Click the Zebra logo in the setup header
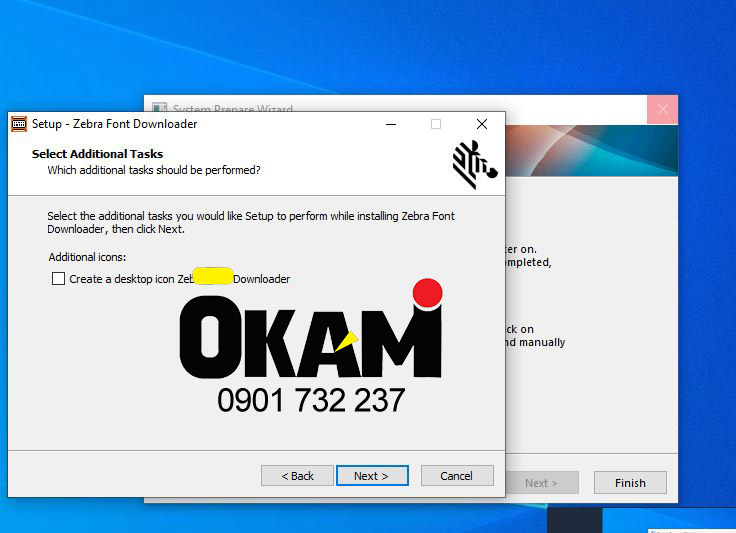Image resolution: width=736 pixels, height=533 pixels. (x=474, y=165)
